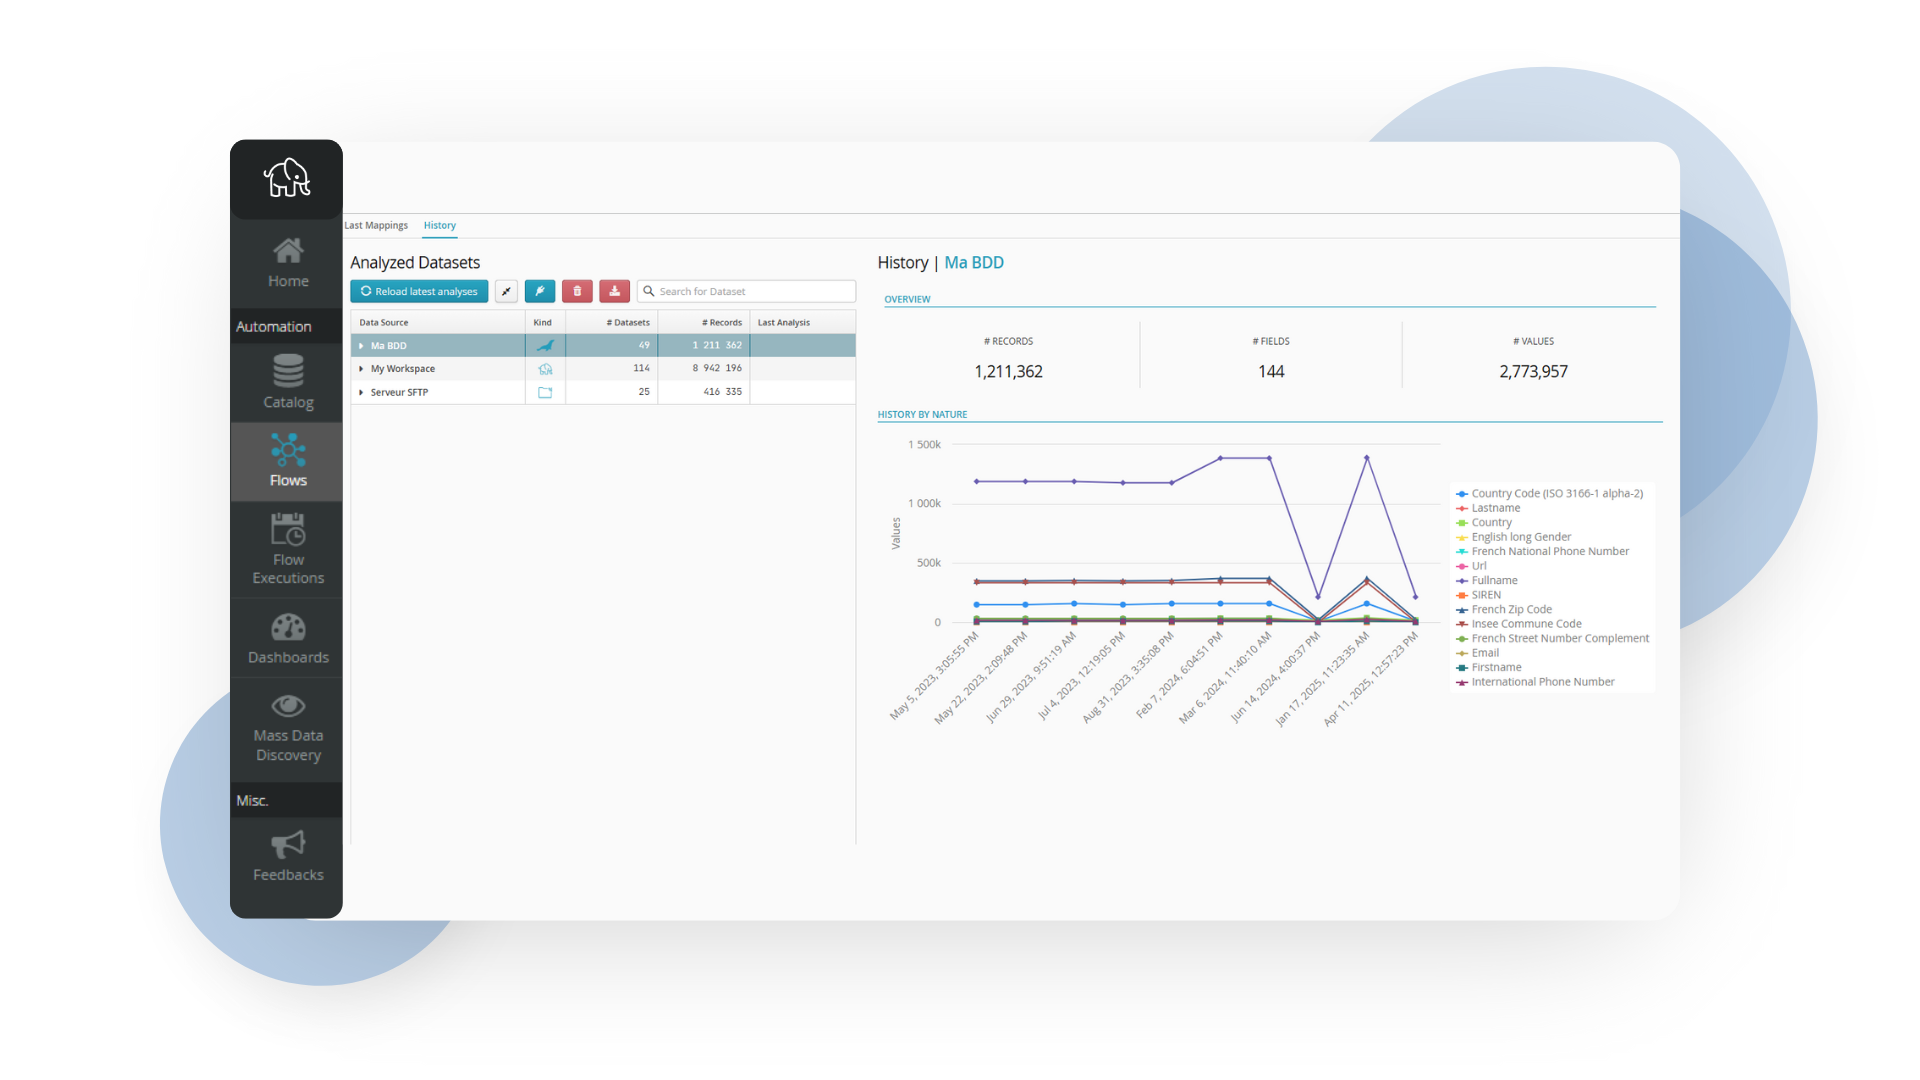Click the Serveur SFTP folder kind icon
The width and height of the screenshot is (1920, 1080).
coord(545,392)
